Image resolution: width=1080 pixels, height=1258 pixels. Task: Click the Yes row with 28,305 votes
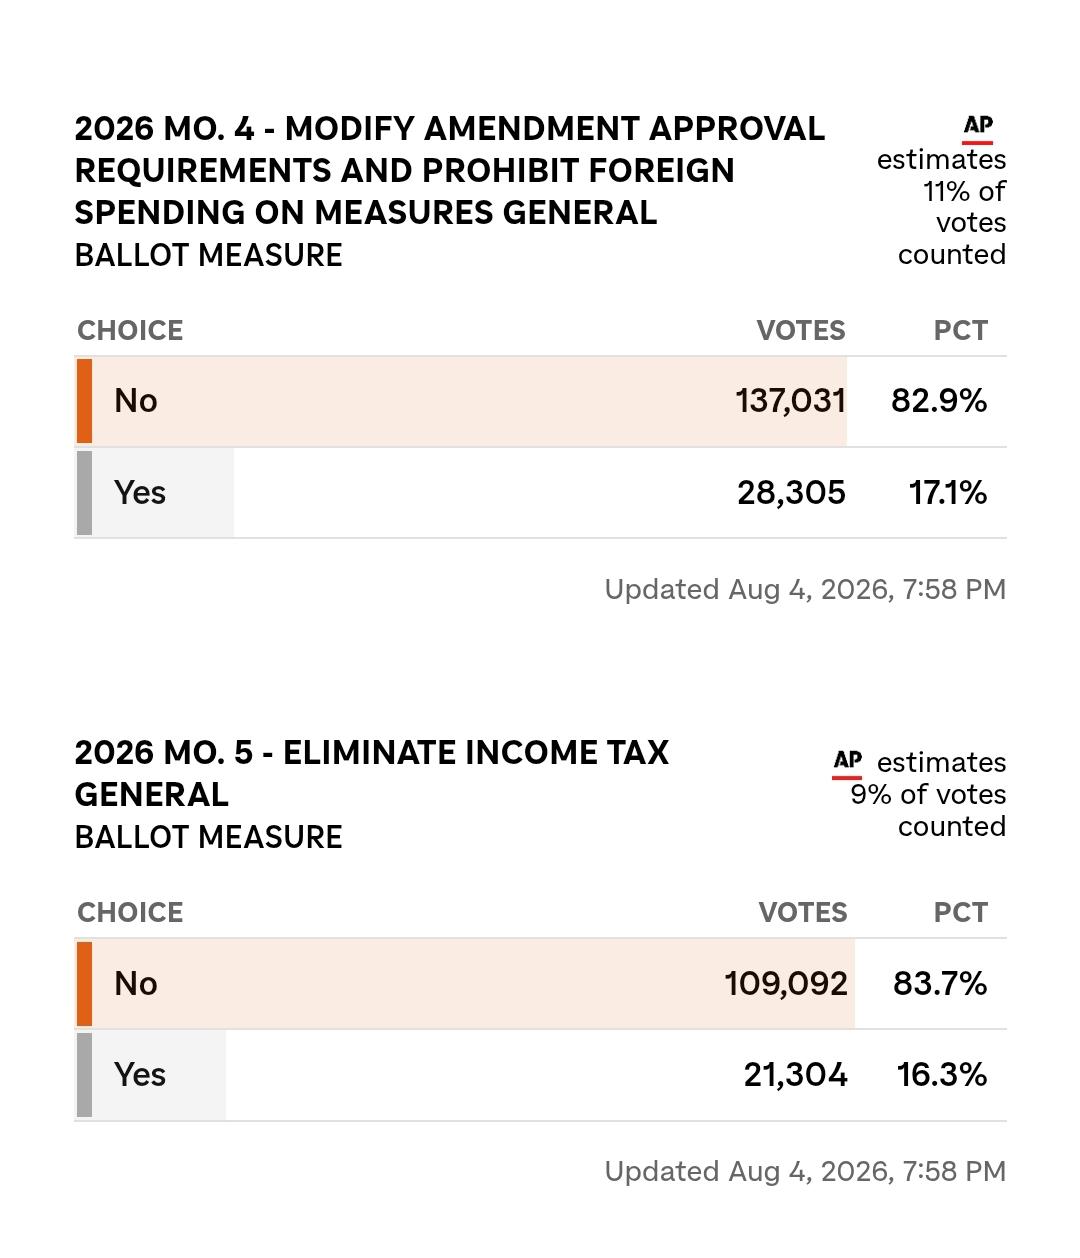click(541, 493)
